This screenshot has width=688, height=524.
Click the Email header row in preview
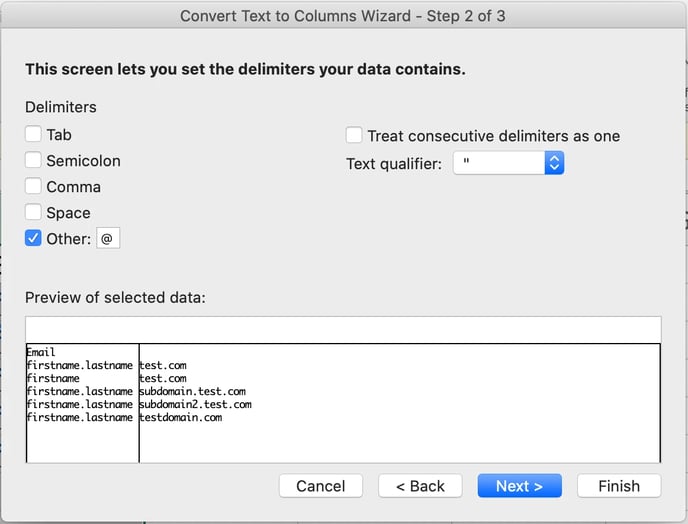coord(41,352)
